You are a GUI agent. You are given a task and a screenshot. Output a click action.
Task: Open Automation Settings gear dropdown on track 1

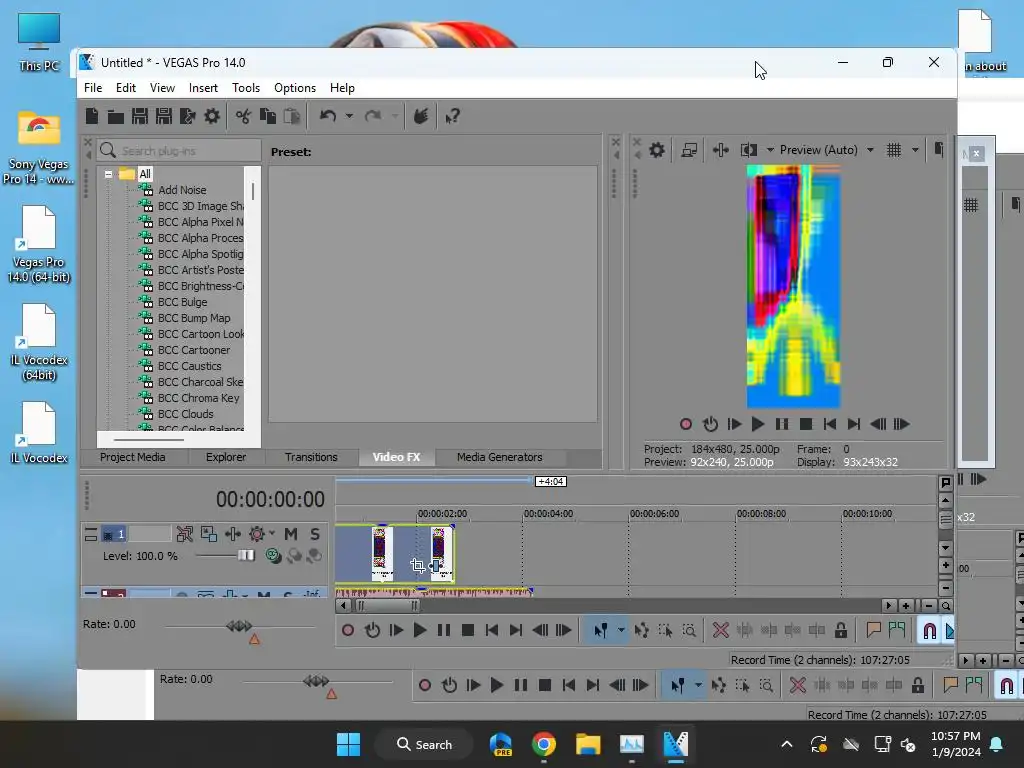click(272, 534)
